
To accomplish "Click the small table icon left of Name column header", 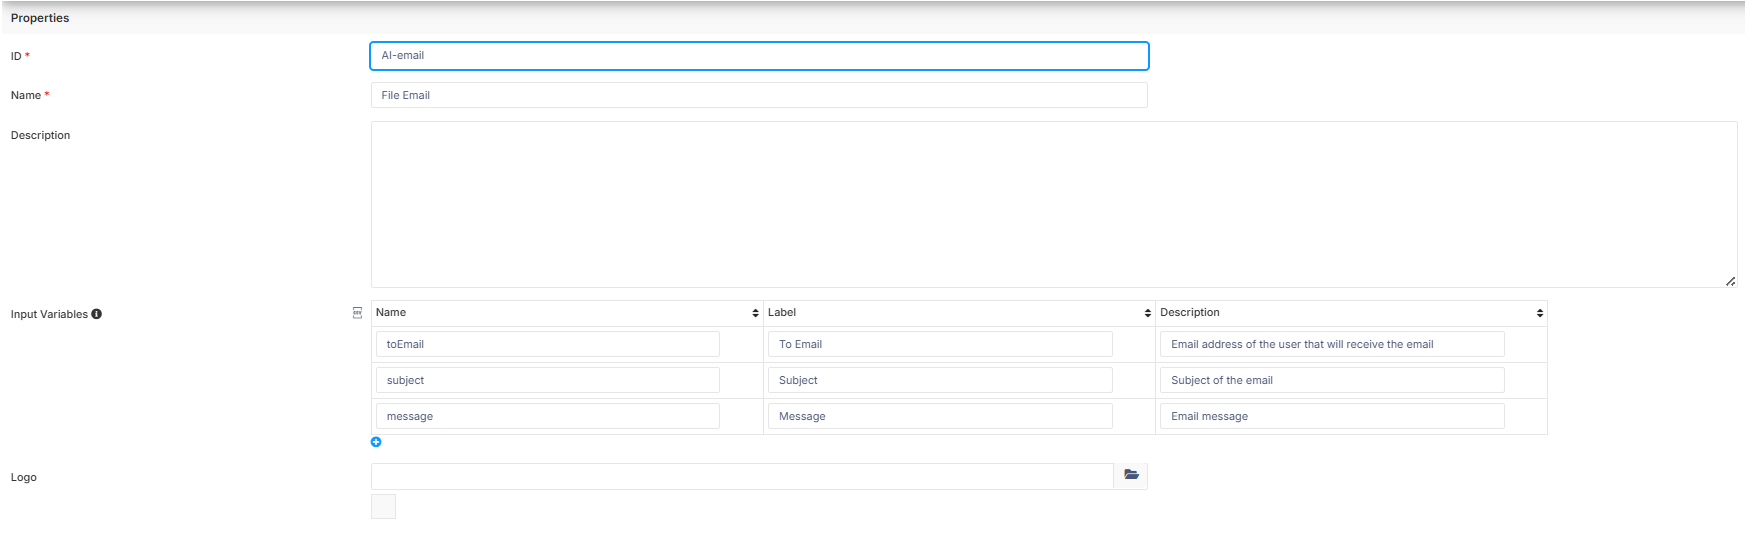I will pos(358,313).
